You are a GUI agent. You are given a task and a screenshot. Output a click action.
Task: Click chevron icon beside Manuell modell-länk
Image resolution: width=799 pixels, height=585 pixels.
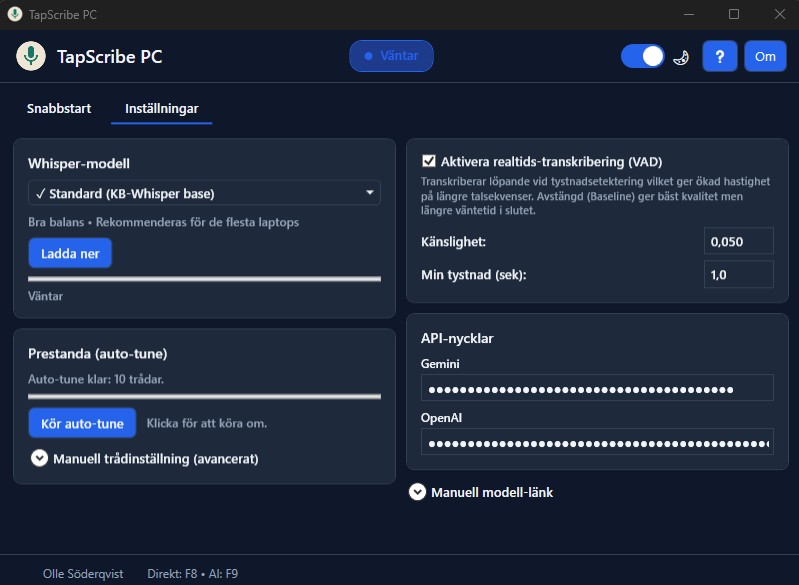pyautogui.click(x=418, y=492)
